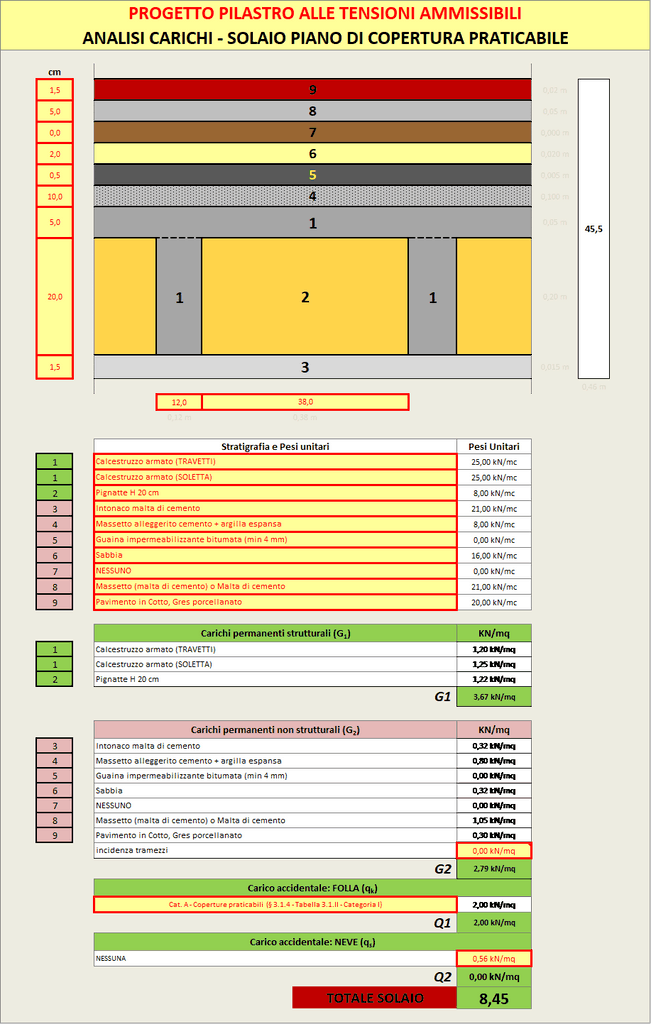Select the 10,0 cm thickness input cell
The image size is (651, 1024).
[55, 196]
